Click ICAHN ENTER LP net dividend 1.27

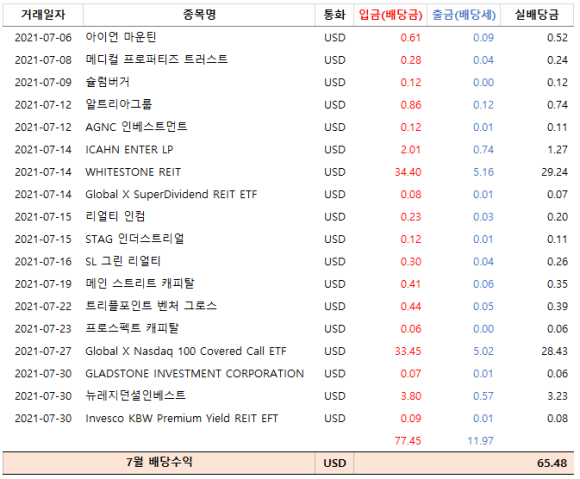click(x=557, y=150)
